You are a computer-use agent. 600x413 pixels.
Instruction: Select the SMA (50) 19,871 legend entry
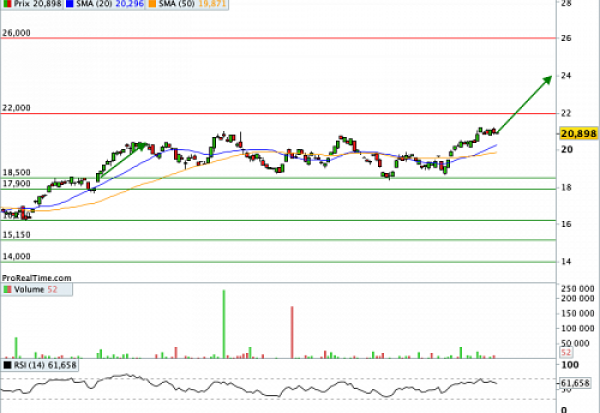(x=188, y=4)
